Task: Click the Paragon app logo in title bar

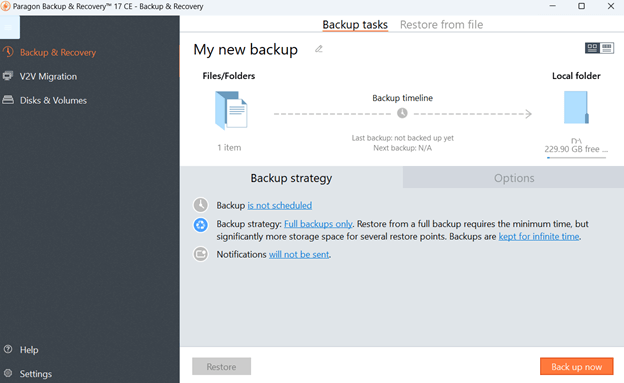Action: [x=6, y=6]
